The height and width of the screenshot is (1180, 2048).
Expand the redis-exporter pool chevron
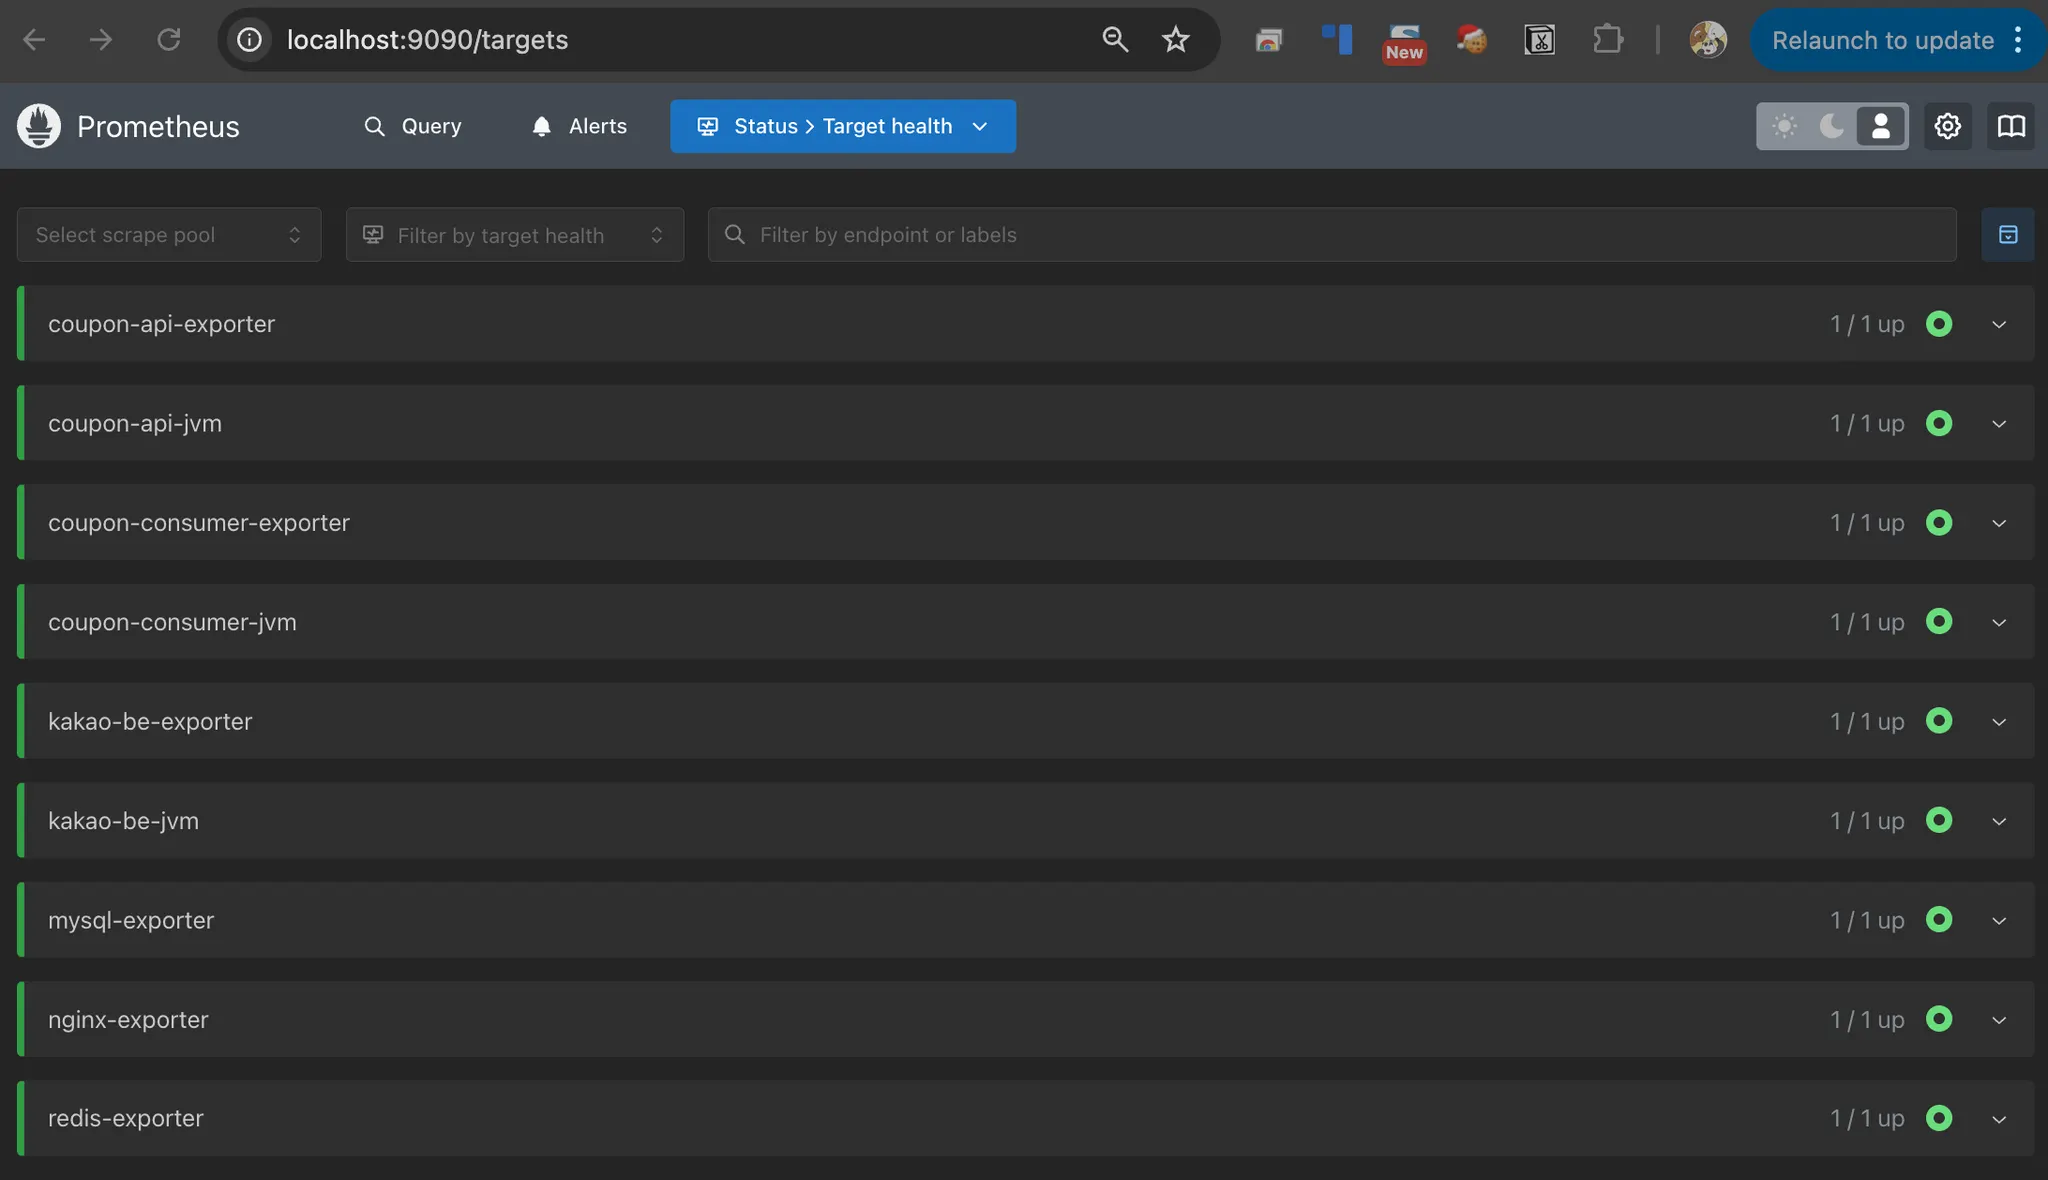tap(1999, 1119)
